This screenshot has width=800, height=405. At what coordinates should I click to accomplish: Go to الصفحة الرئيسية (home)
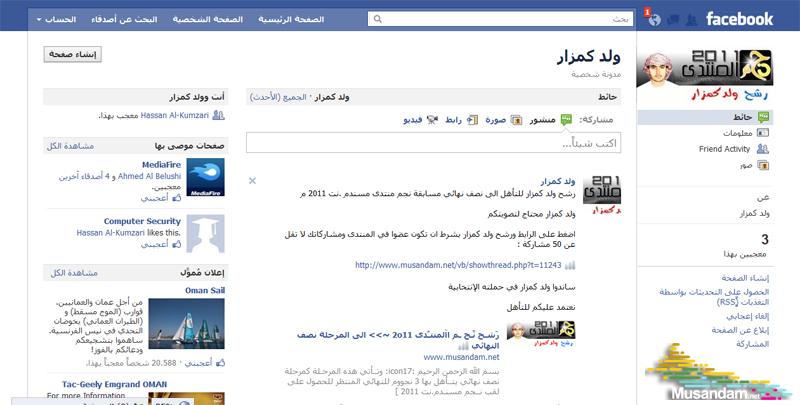[x=291, y=19]
